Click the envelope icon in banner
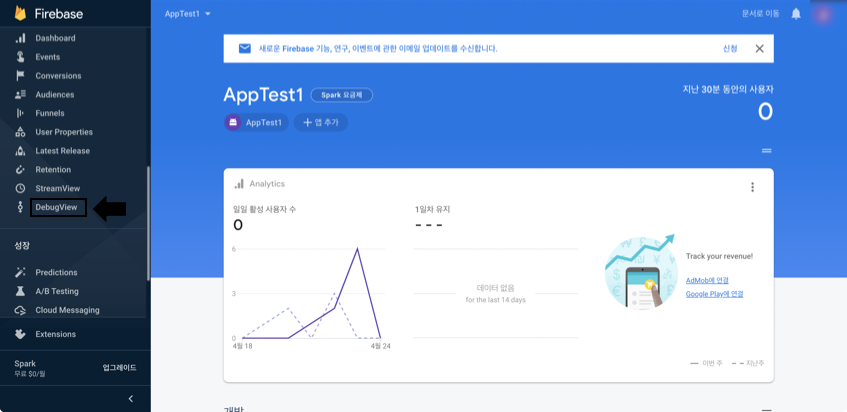Viewport: 847px width, 412px height. (x=245, y=49)
